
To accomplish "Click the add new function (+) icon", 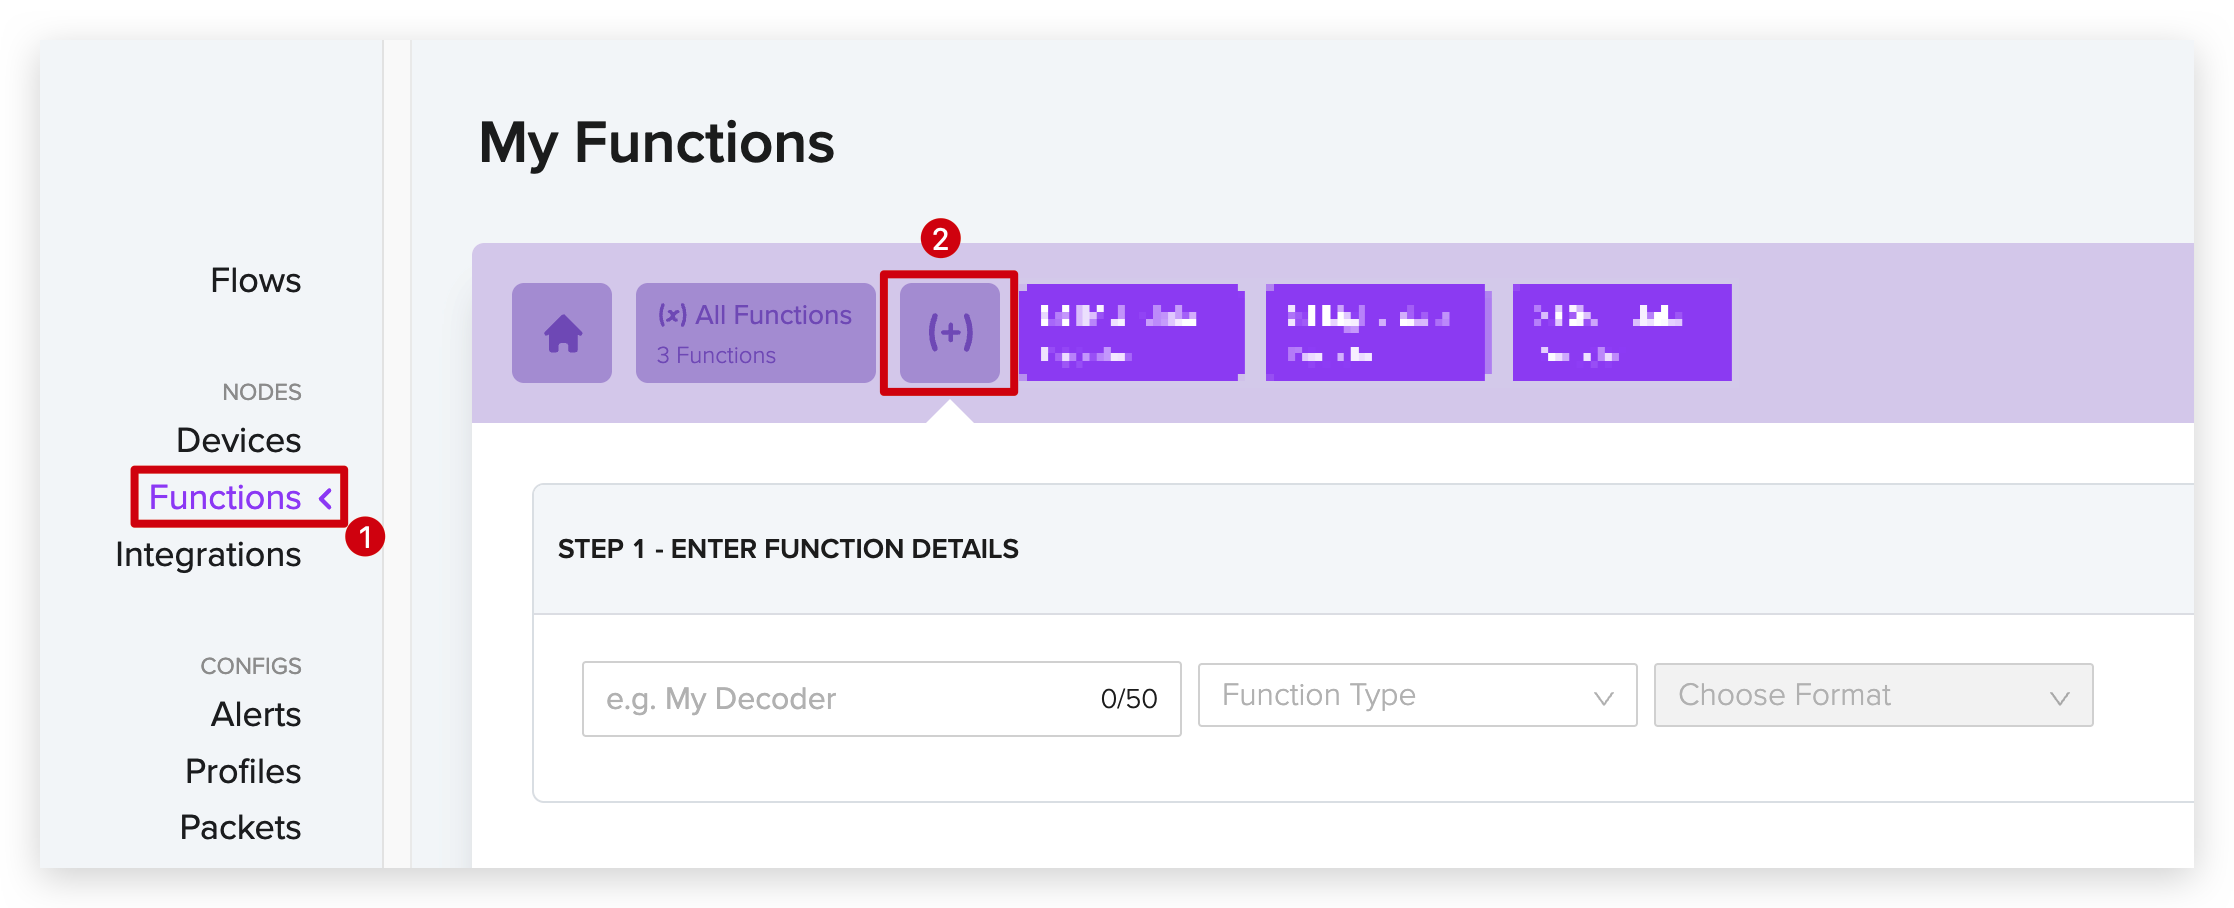I will point(950,333).
